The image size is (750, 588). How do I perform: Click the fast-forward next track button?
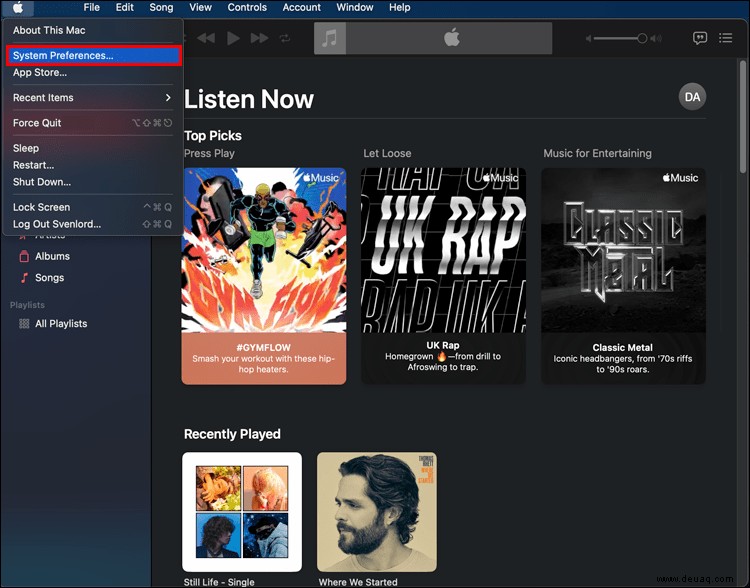tap(259, 38)
